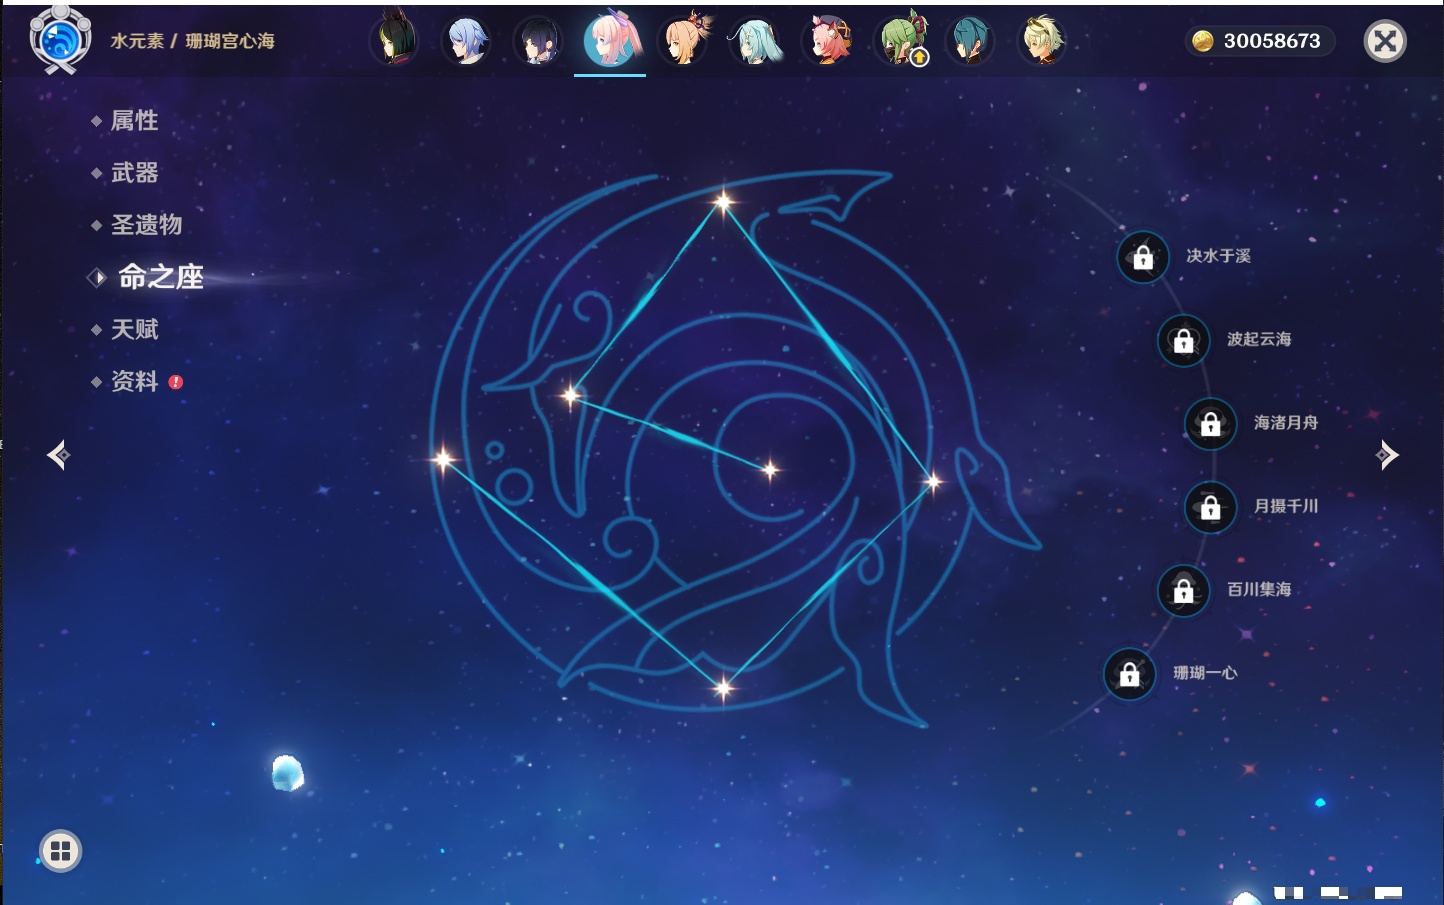Open locked constellation 波起云海
Viewport: 1444px width, 905px height.
pos(1184,340)
